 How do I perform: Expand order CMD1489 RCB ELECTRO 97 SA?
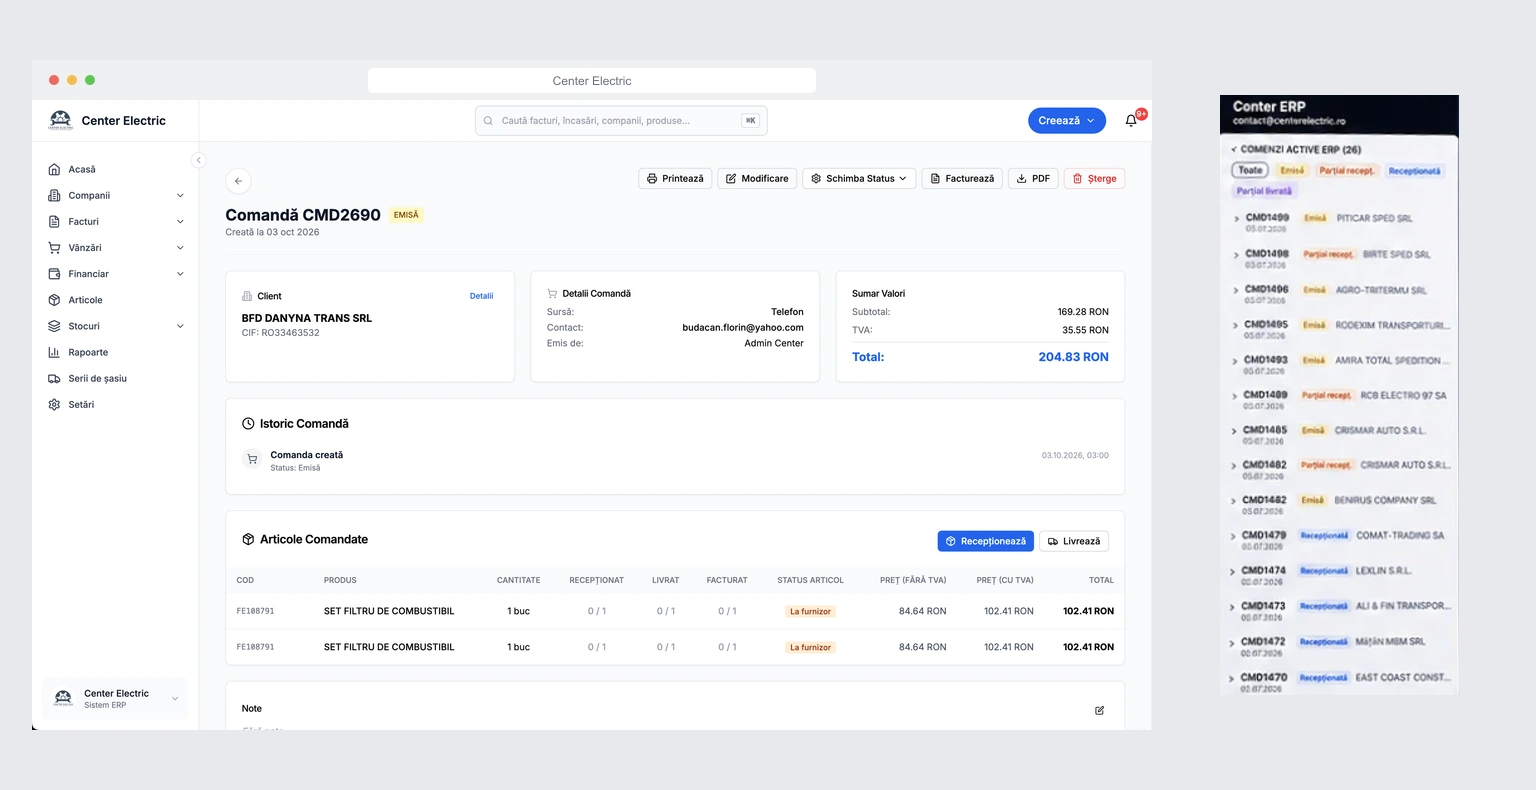pos(1235,396)
